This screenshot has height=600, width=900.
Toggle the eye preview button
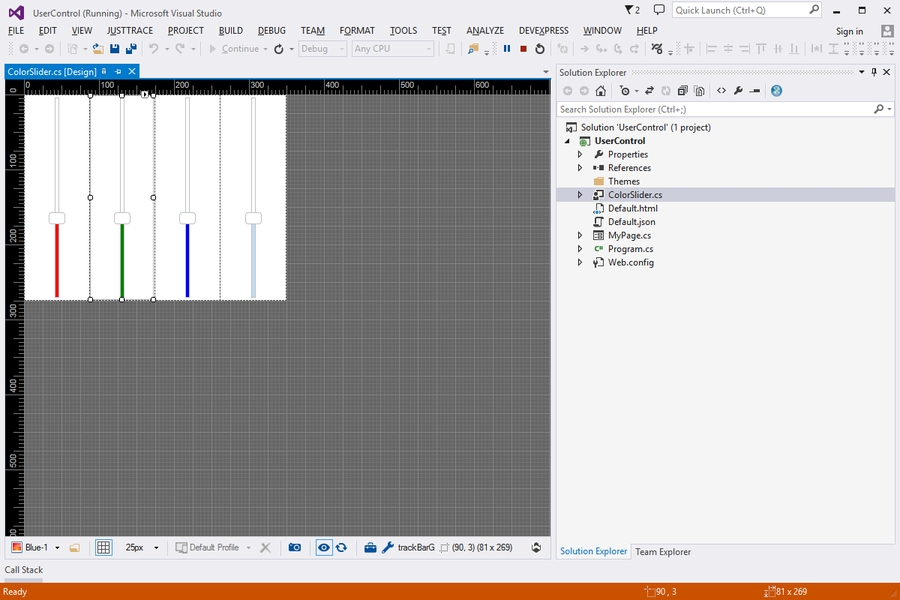pyautogui.click(x=323, y=548)
